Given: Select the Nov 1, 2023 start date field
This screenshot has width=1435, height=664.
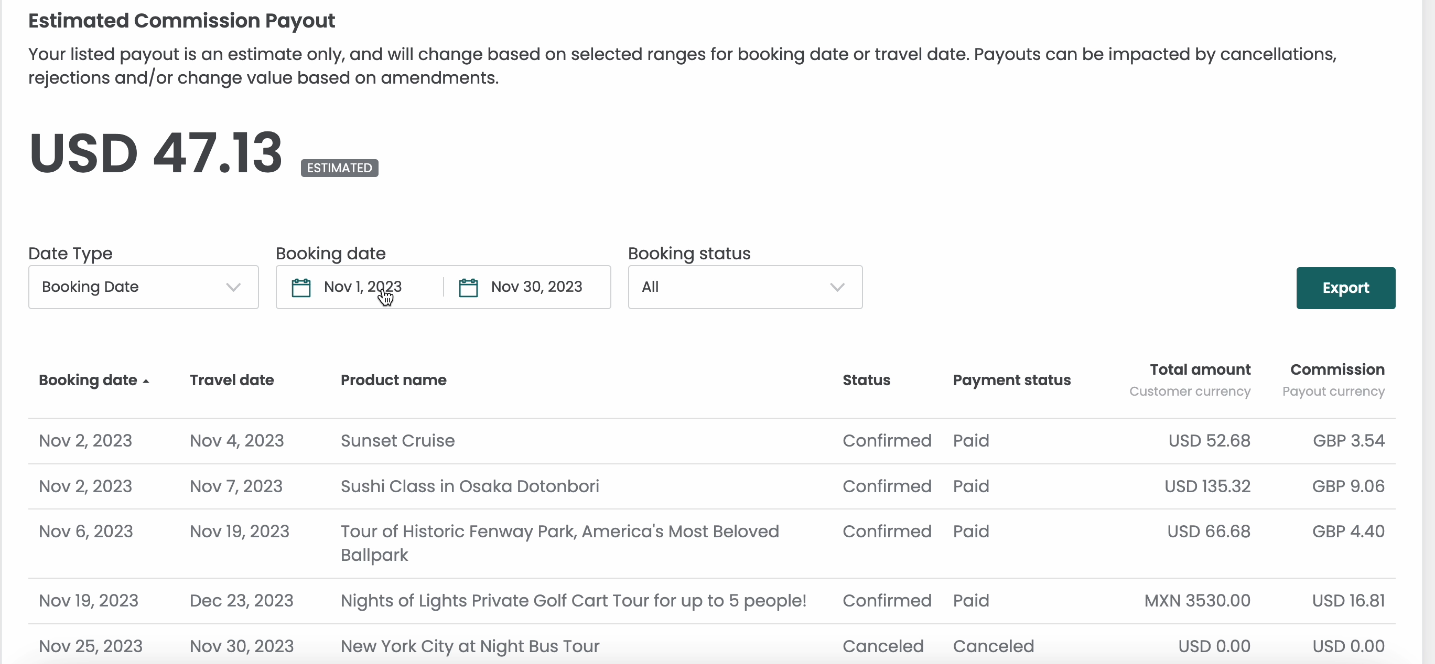Looking at the screenshot, I should pyautogui.click(x=360, y=287).
